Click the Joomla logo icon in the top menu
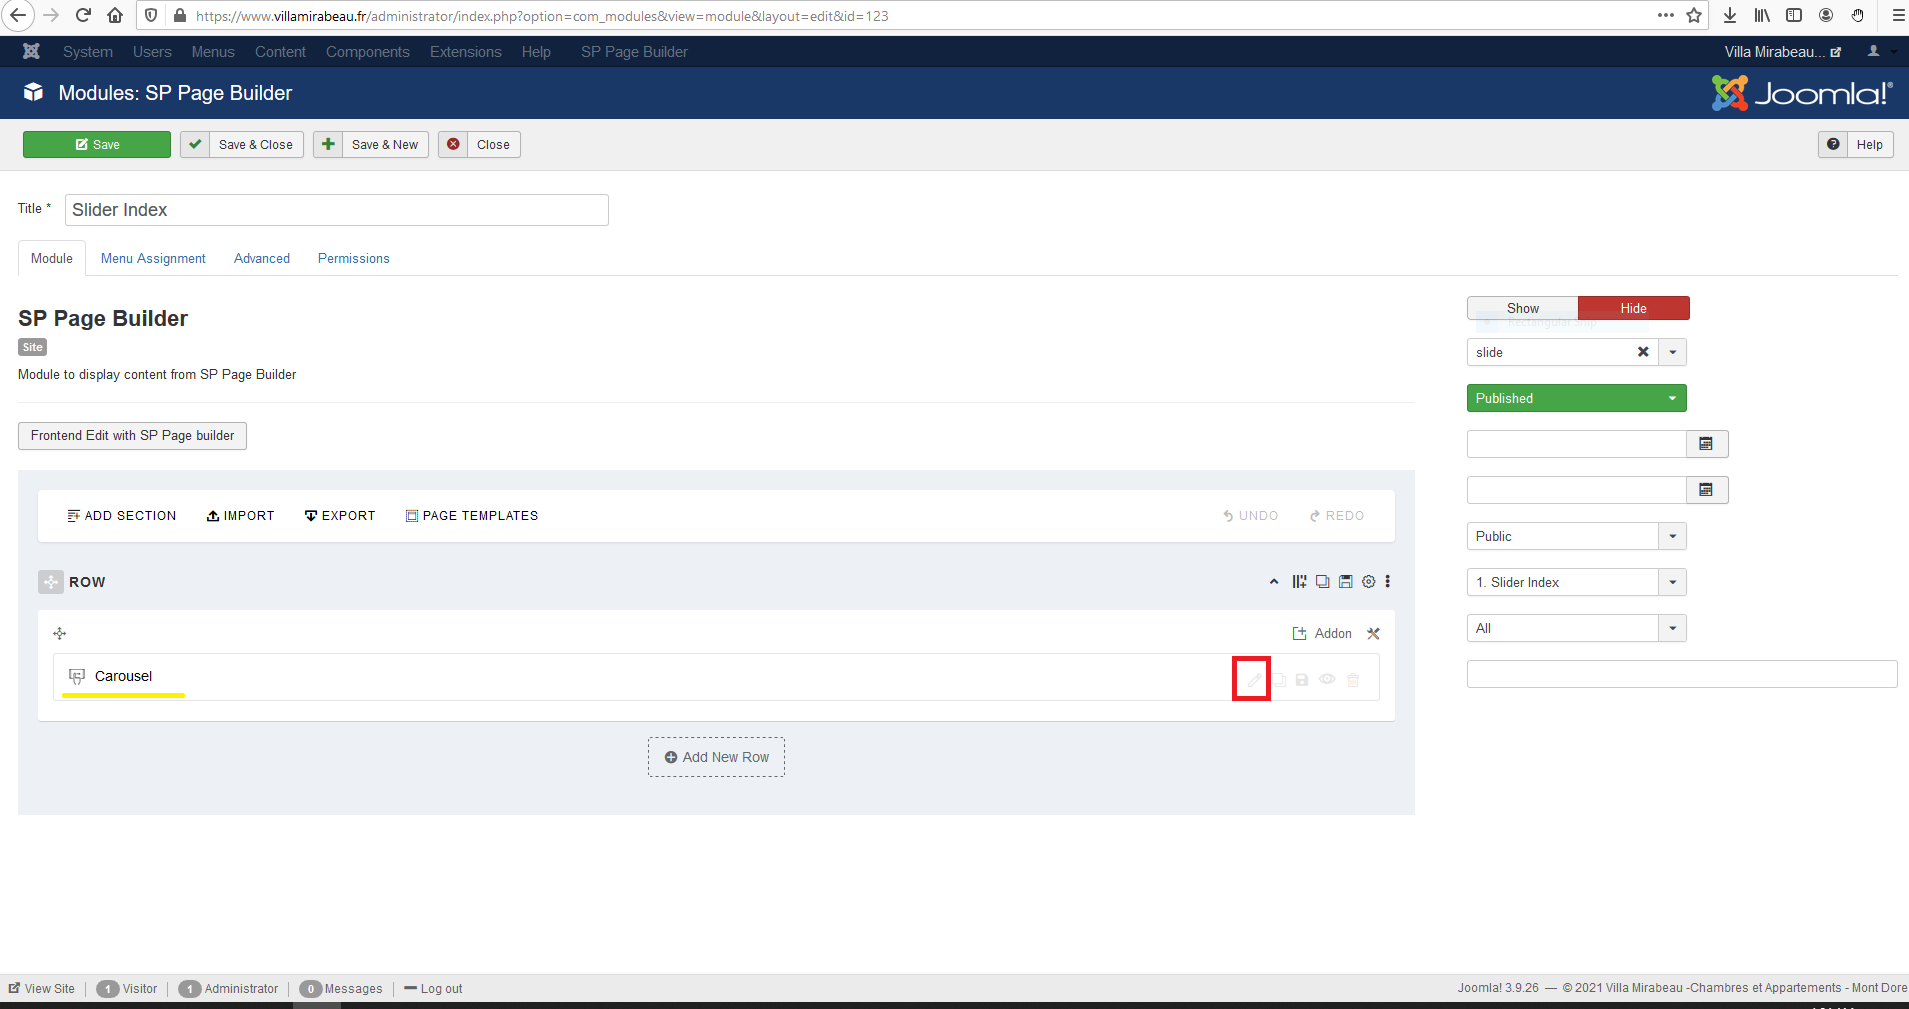This screenshot has width=1909, height=1009. [x=31, y=52]
